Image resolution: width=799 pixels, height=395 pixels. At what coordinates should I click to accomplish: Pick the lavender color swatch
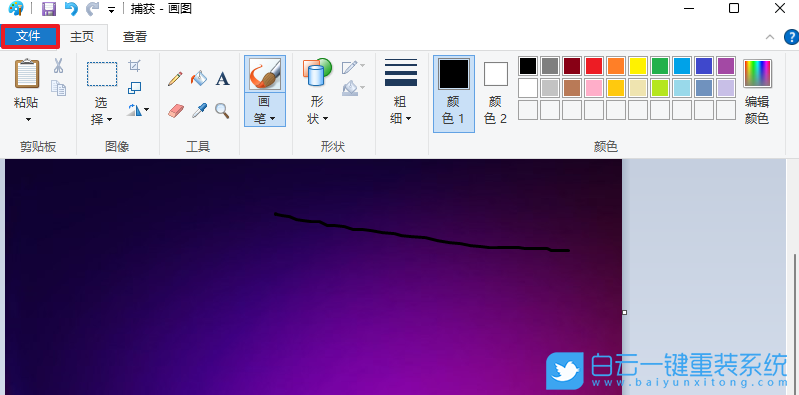coord(726,88)
